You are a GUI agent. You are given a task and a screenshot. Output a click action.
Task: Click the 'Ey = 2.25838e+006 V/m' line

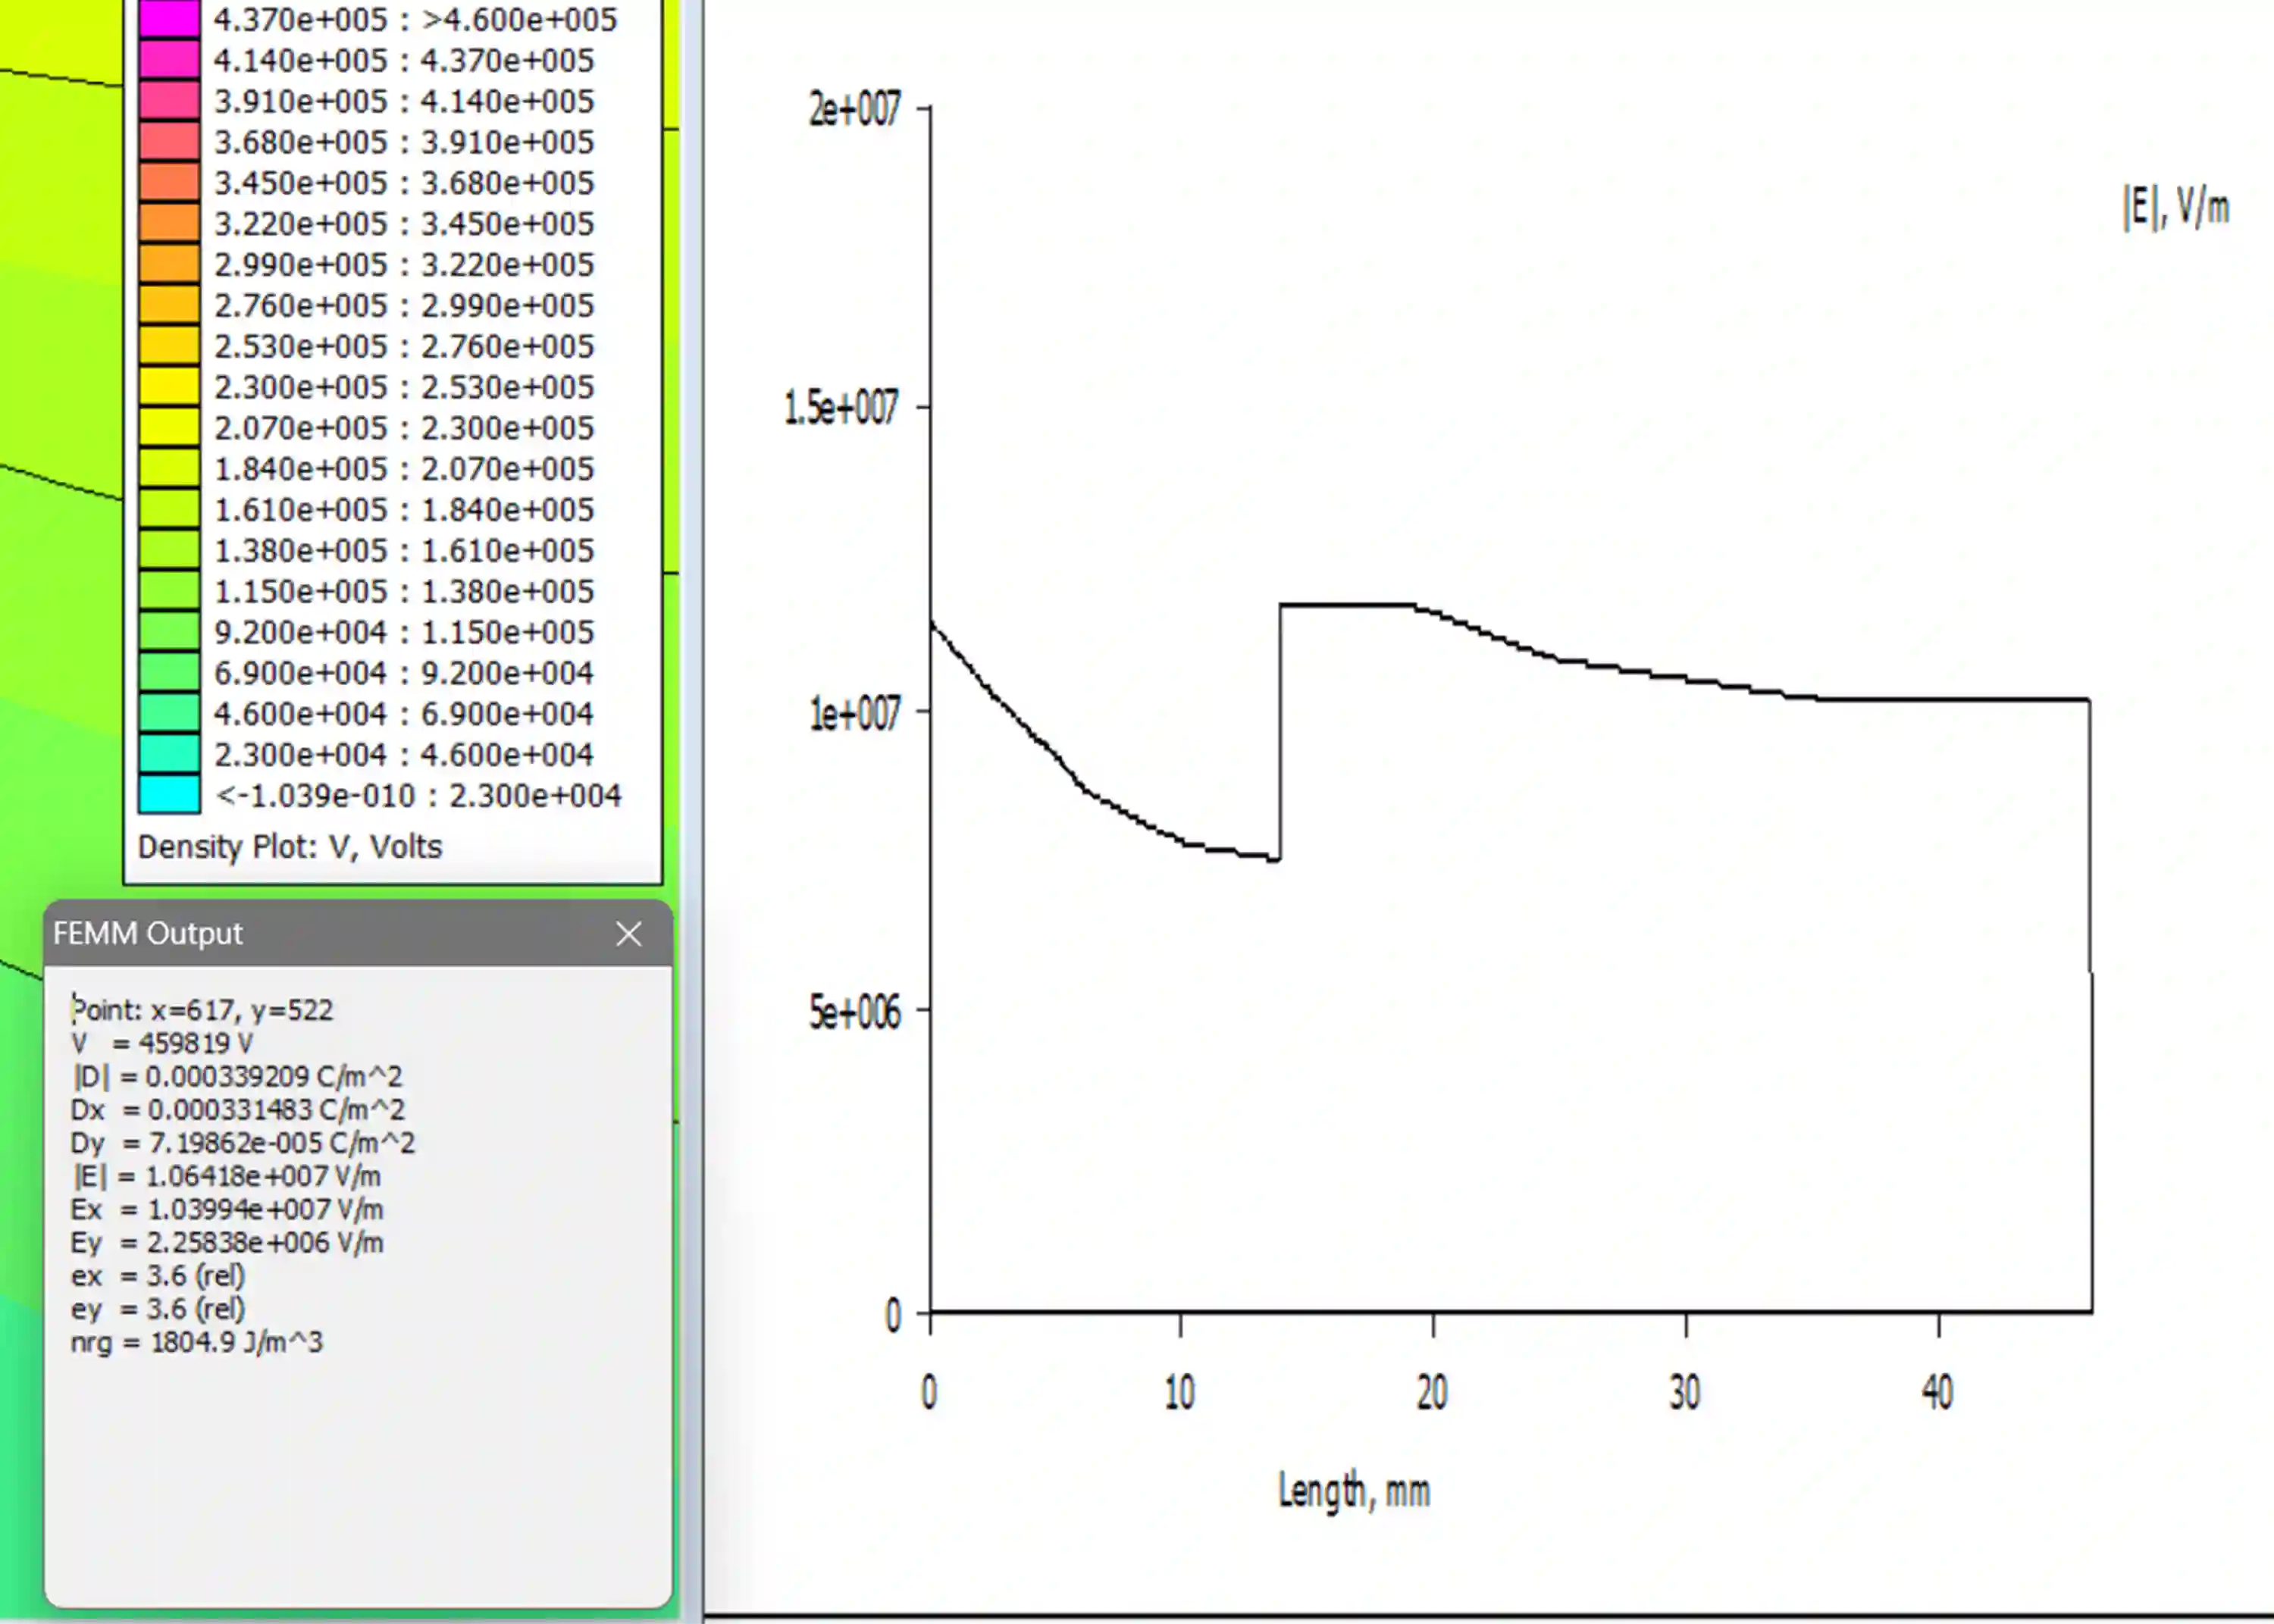click(x=227, y=1242)
